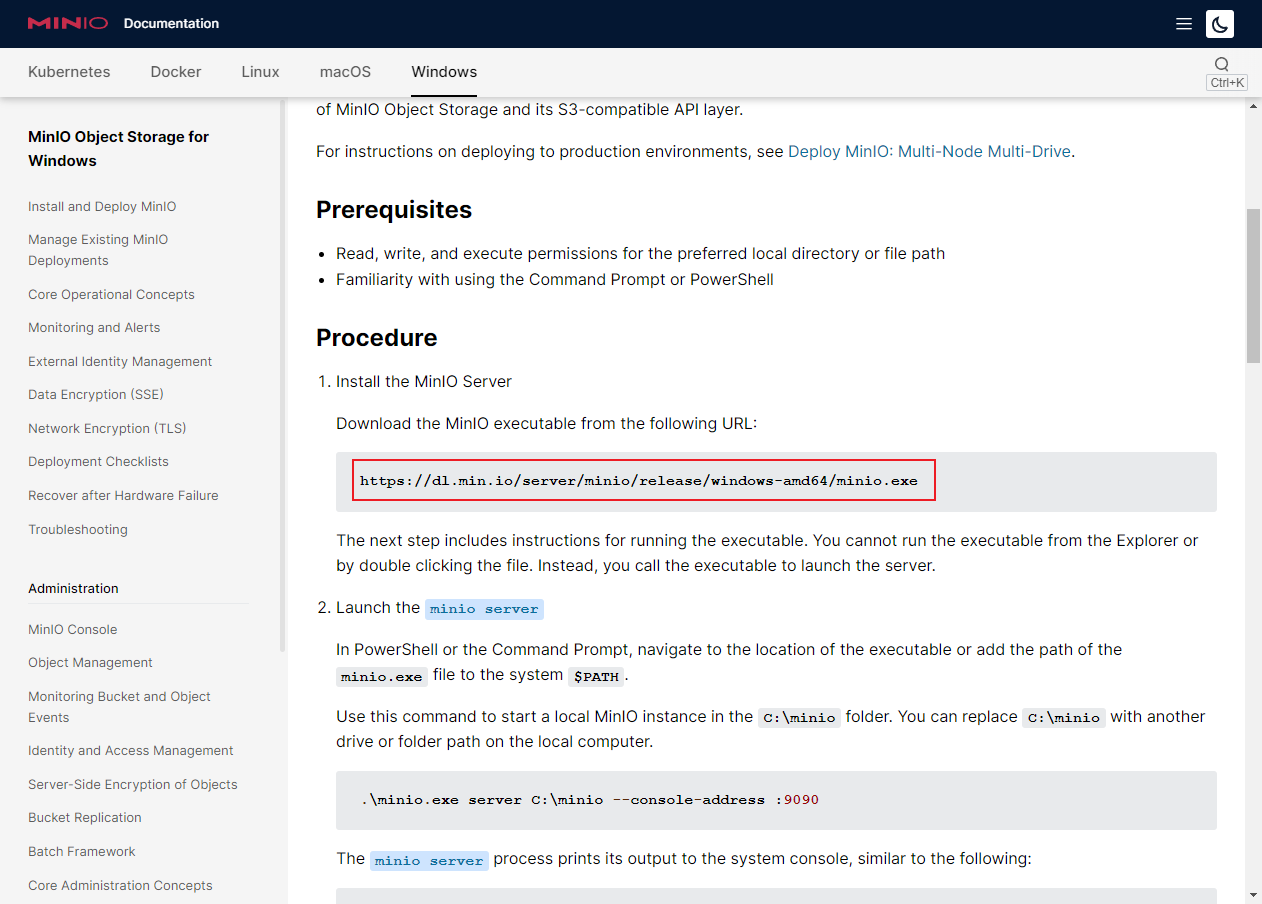The width and height of the screenshot is (1262, 904).
Task: Click the minio.exe download URL
Action: pyautogui.click(x=638, y=481)
